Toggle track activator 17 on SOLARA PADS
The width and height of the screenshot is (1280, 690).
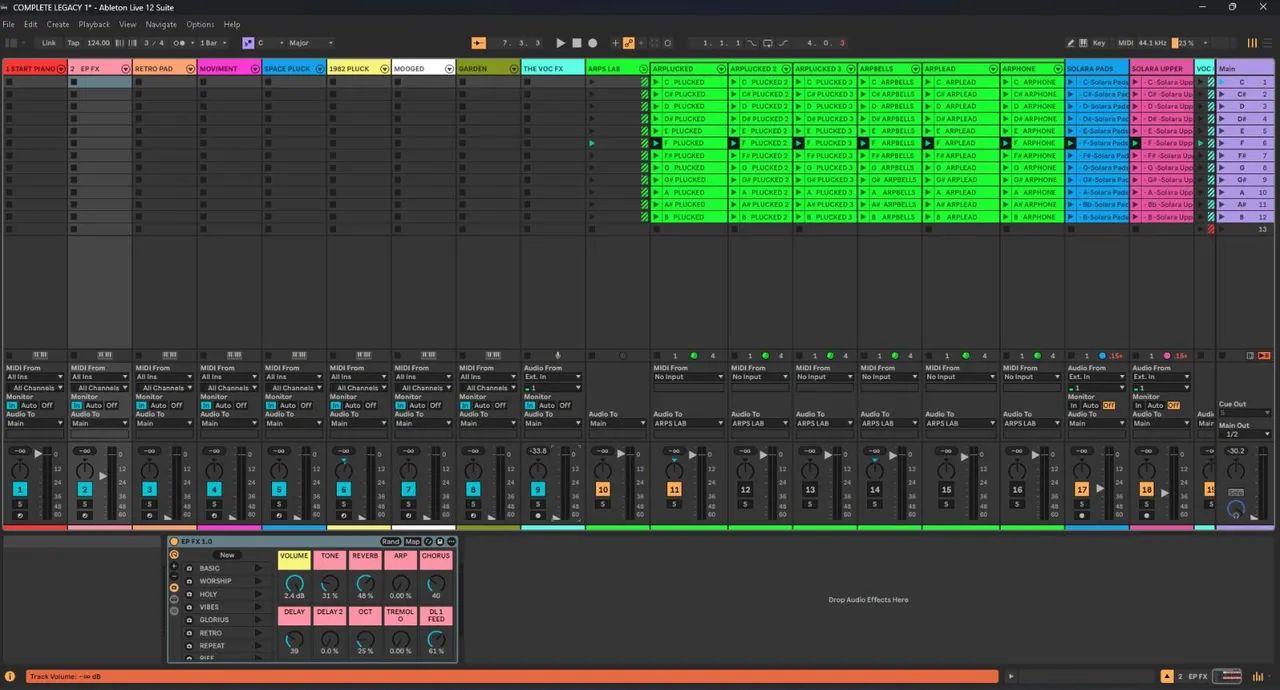pos(1082,489)
